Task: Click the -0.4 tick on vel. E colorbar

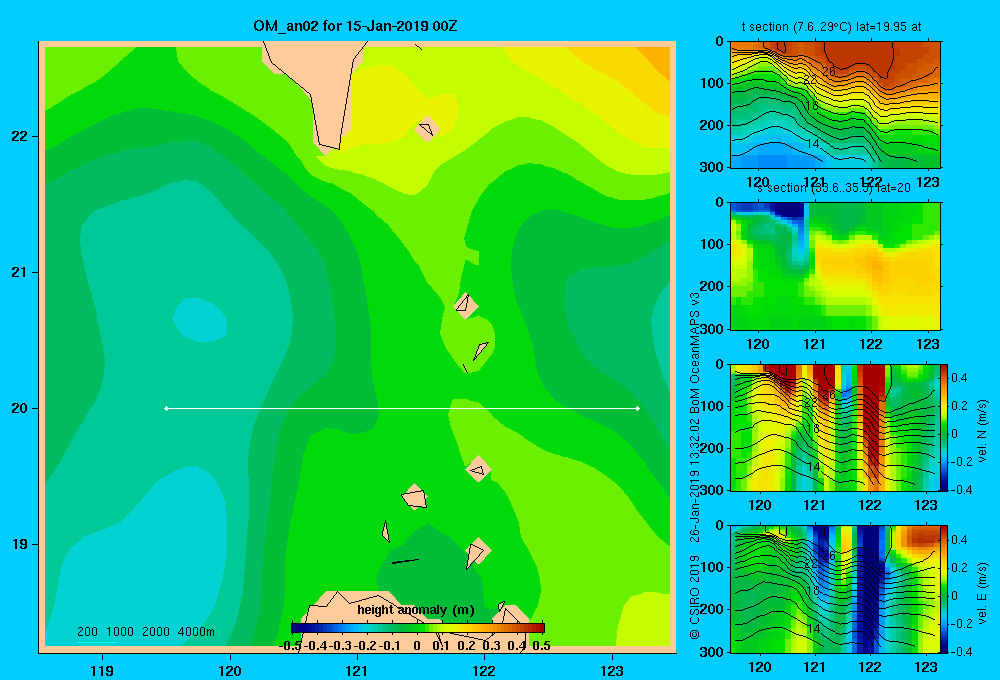Action: click(x=962, y=651)
